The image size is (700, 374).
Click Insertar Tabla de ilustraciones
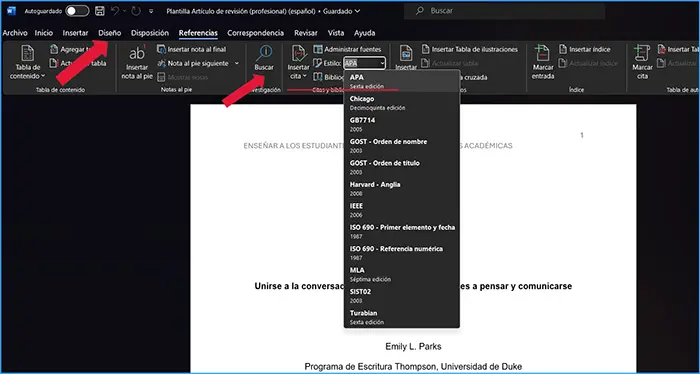pos(470,49)
